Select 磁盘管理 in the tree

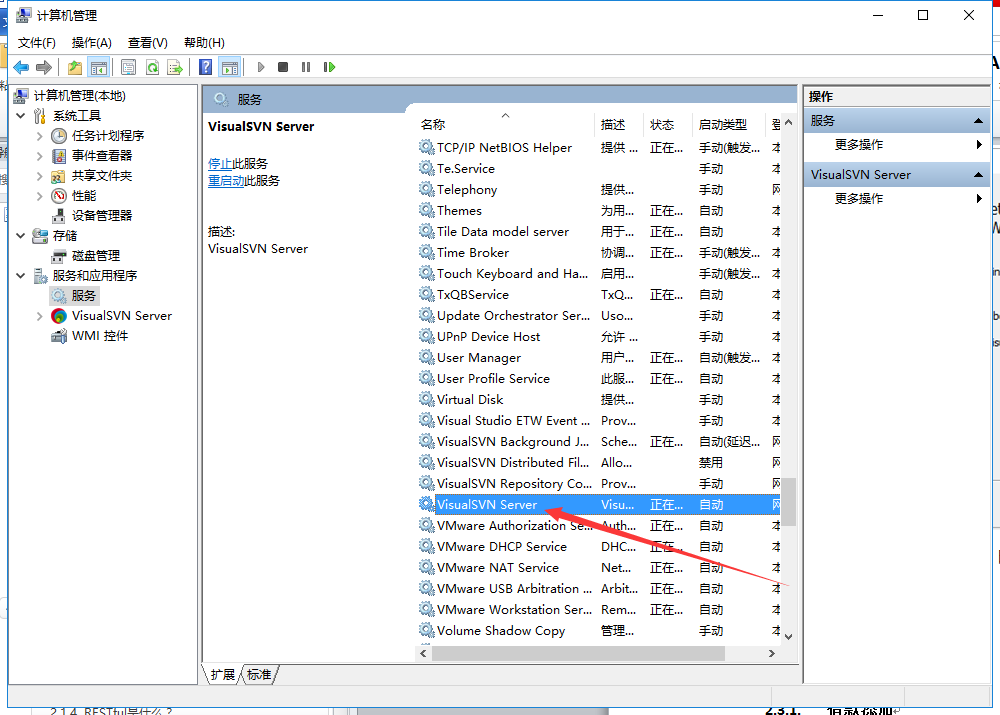pos(96,256)
